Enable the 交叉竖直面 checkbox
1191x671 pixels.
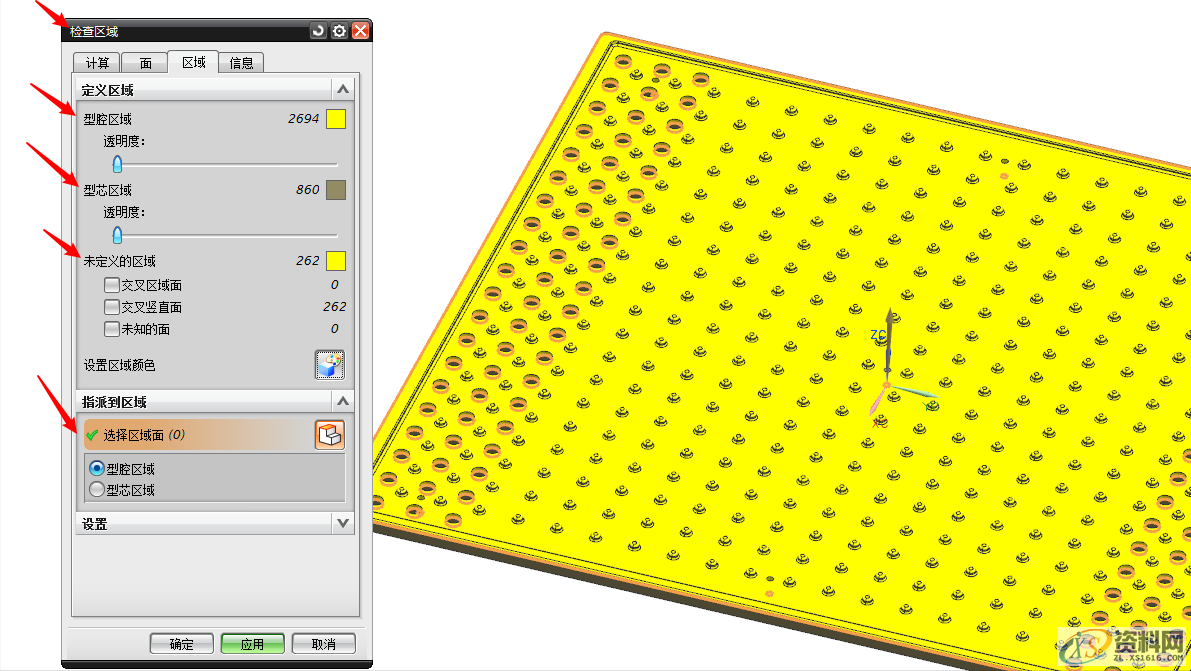(x=112, y=307)
